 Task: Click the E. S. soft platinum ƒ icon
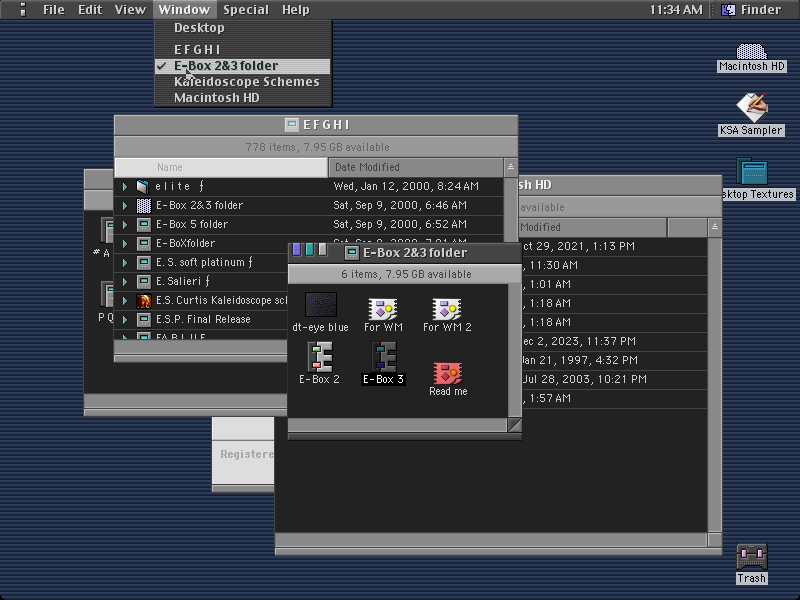click(x=143, y=263)
